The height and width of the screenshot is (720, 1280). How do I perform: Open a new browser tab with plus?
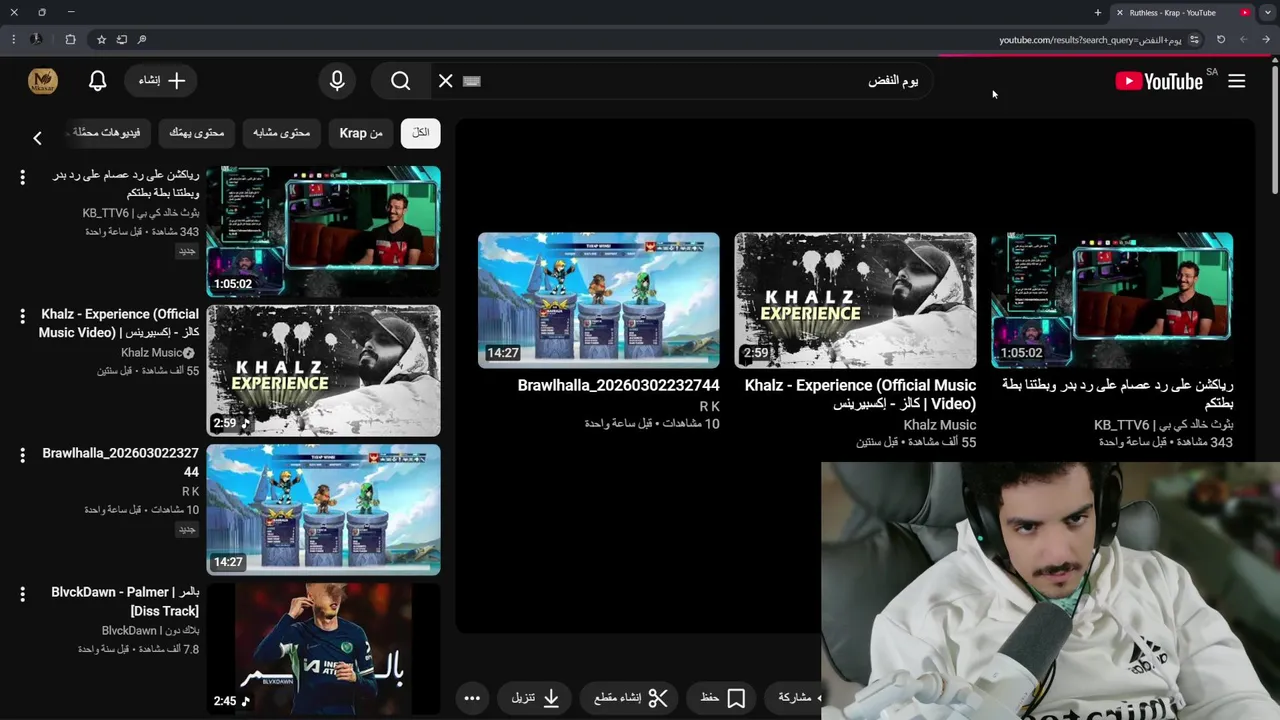tap(1098, 13)
